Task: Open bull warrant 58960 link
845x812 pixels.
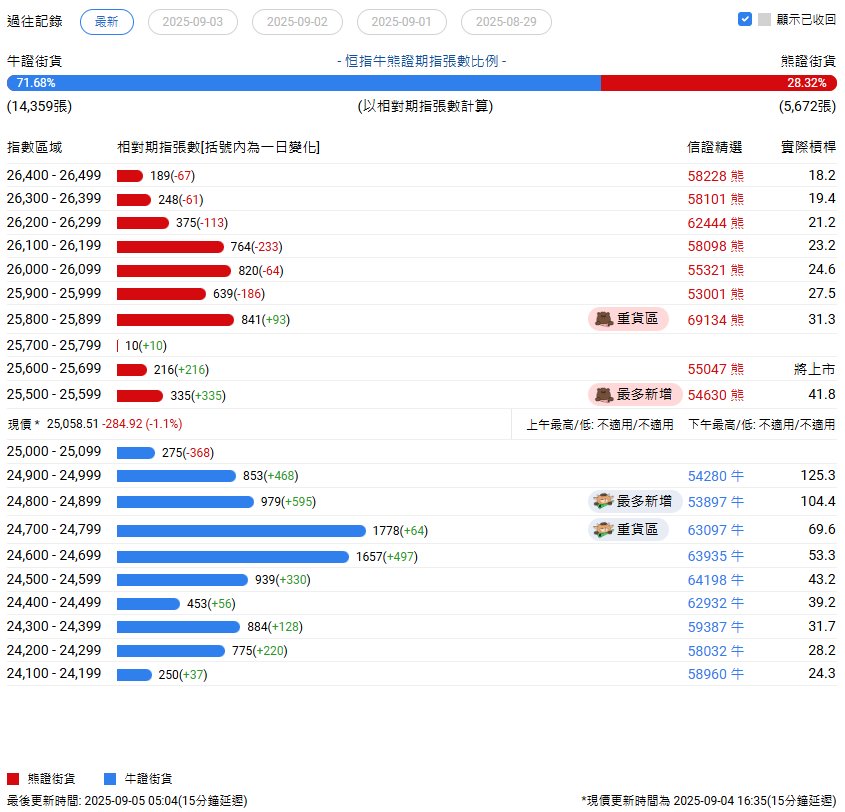Action: coord(716,674)
